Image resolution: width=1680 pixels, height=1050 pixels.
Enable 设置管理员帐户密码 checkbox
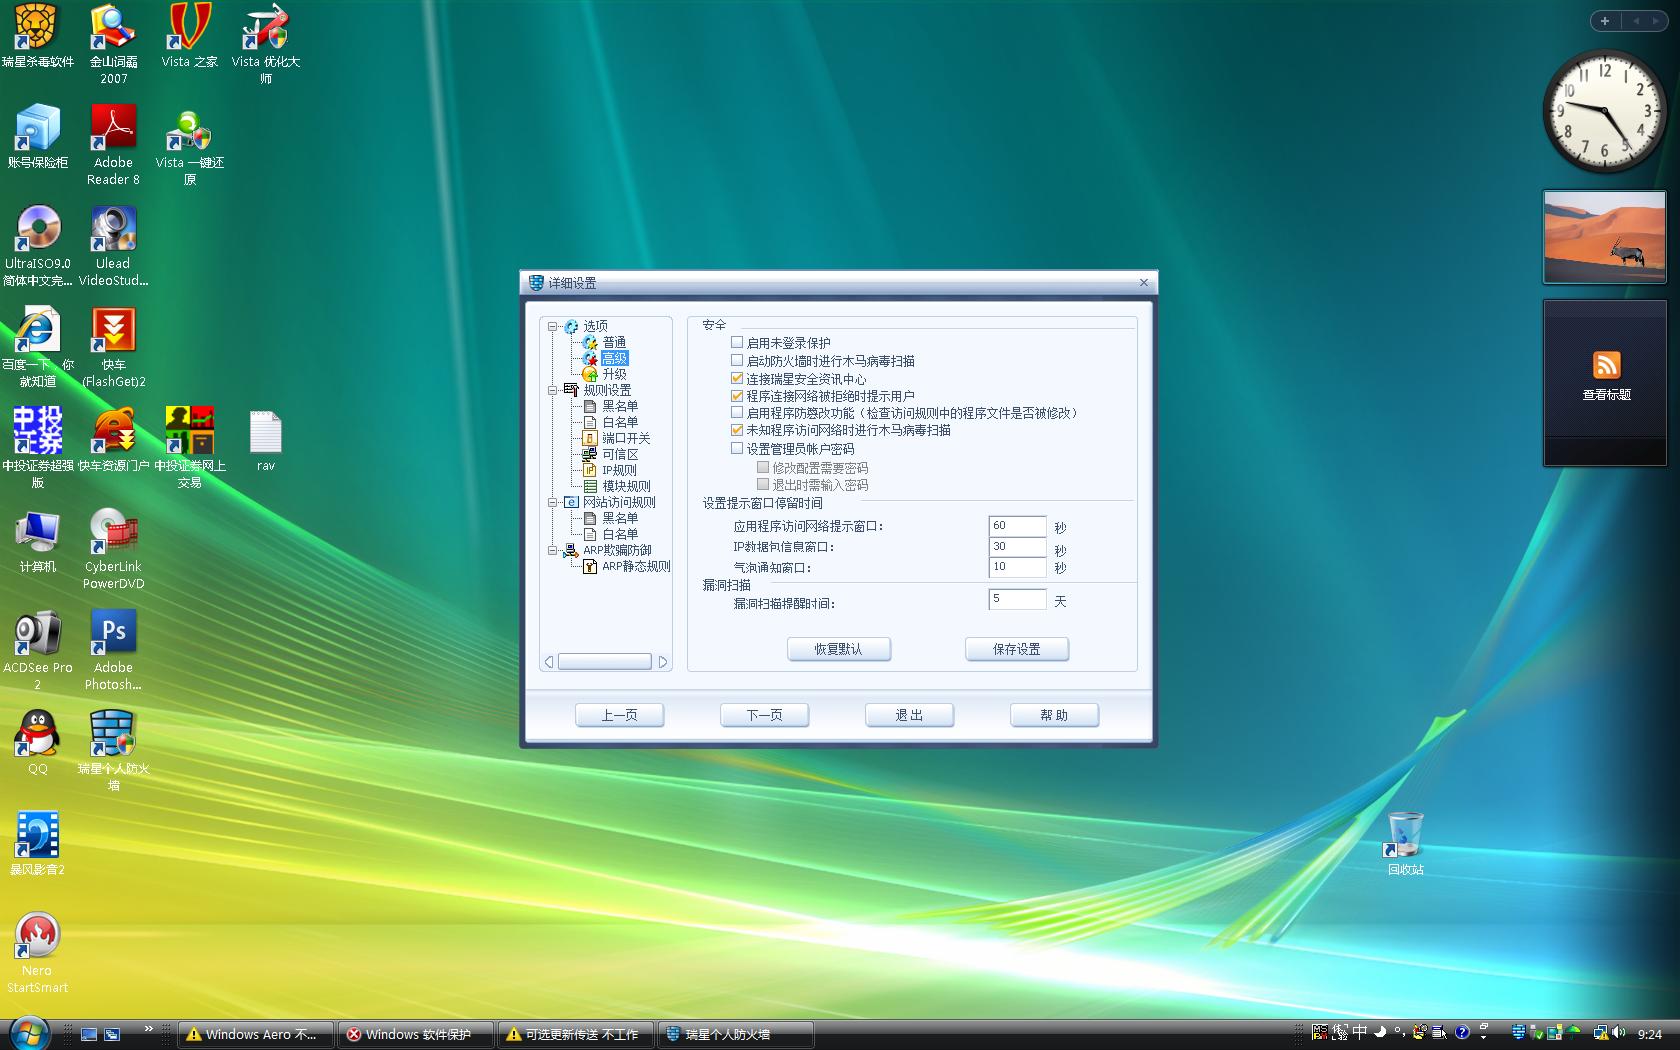(737, 449)
